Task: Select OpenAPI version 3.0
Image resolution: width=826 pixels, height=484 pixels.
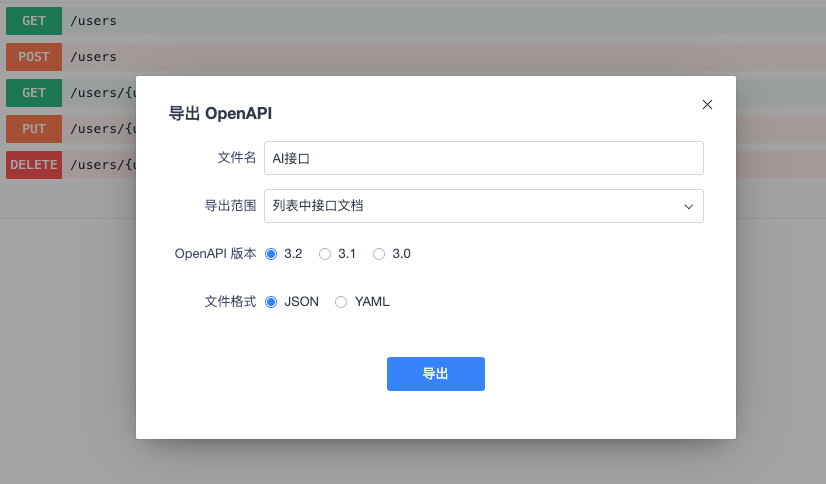Action: [379, 254]
